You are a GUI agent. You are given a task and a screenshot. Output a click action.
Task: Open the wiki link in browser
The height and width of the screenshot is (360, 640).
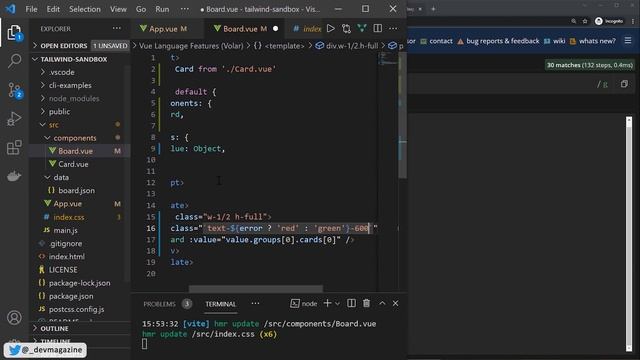(555, 41)
